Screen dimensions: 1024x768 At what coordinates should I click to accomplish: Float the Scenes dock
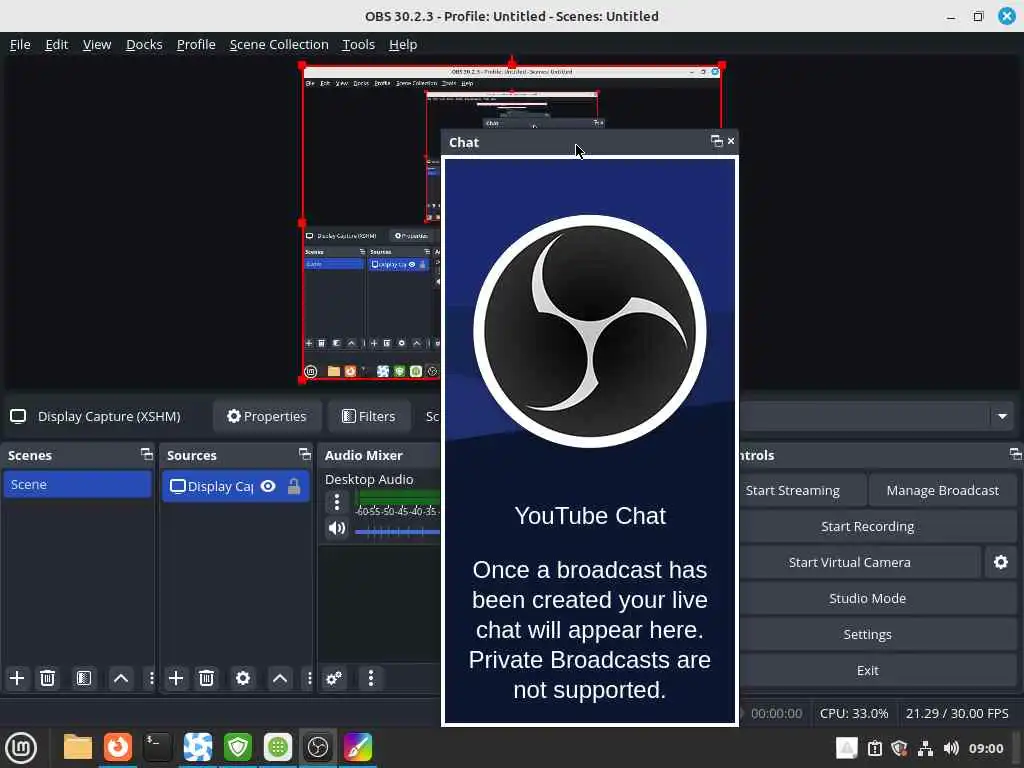pyautogui.click(x=146, y=454)
